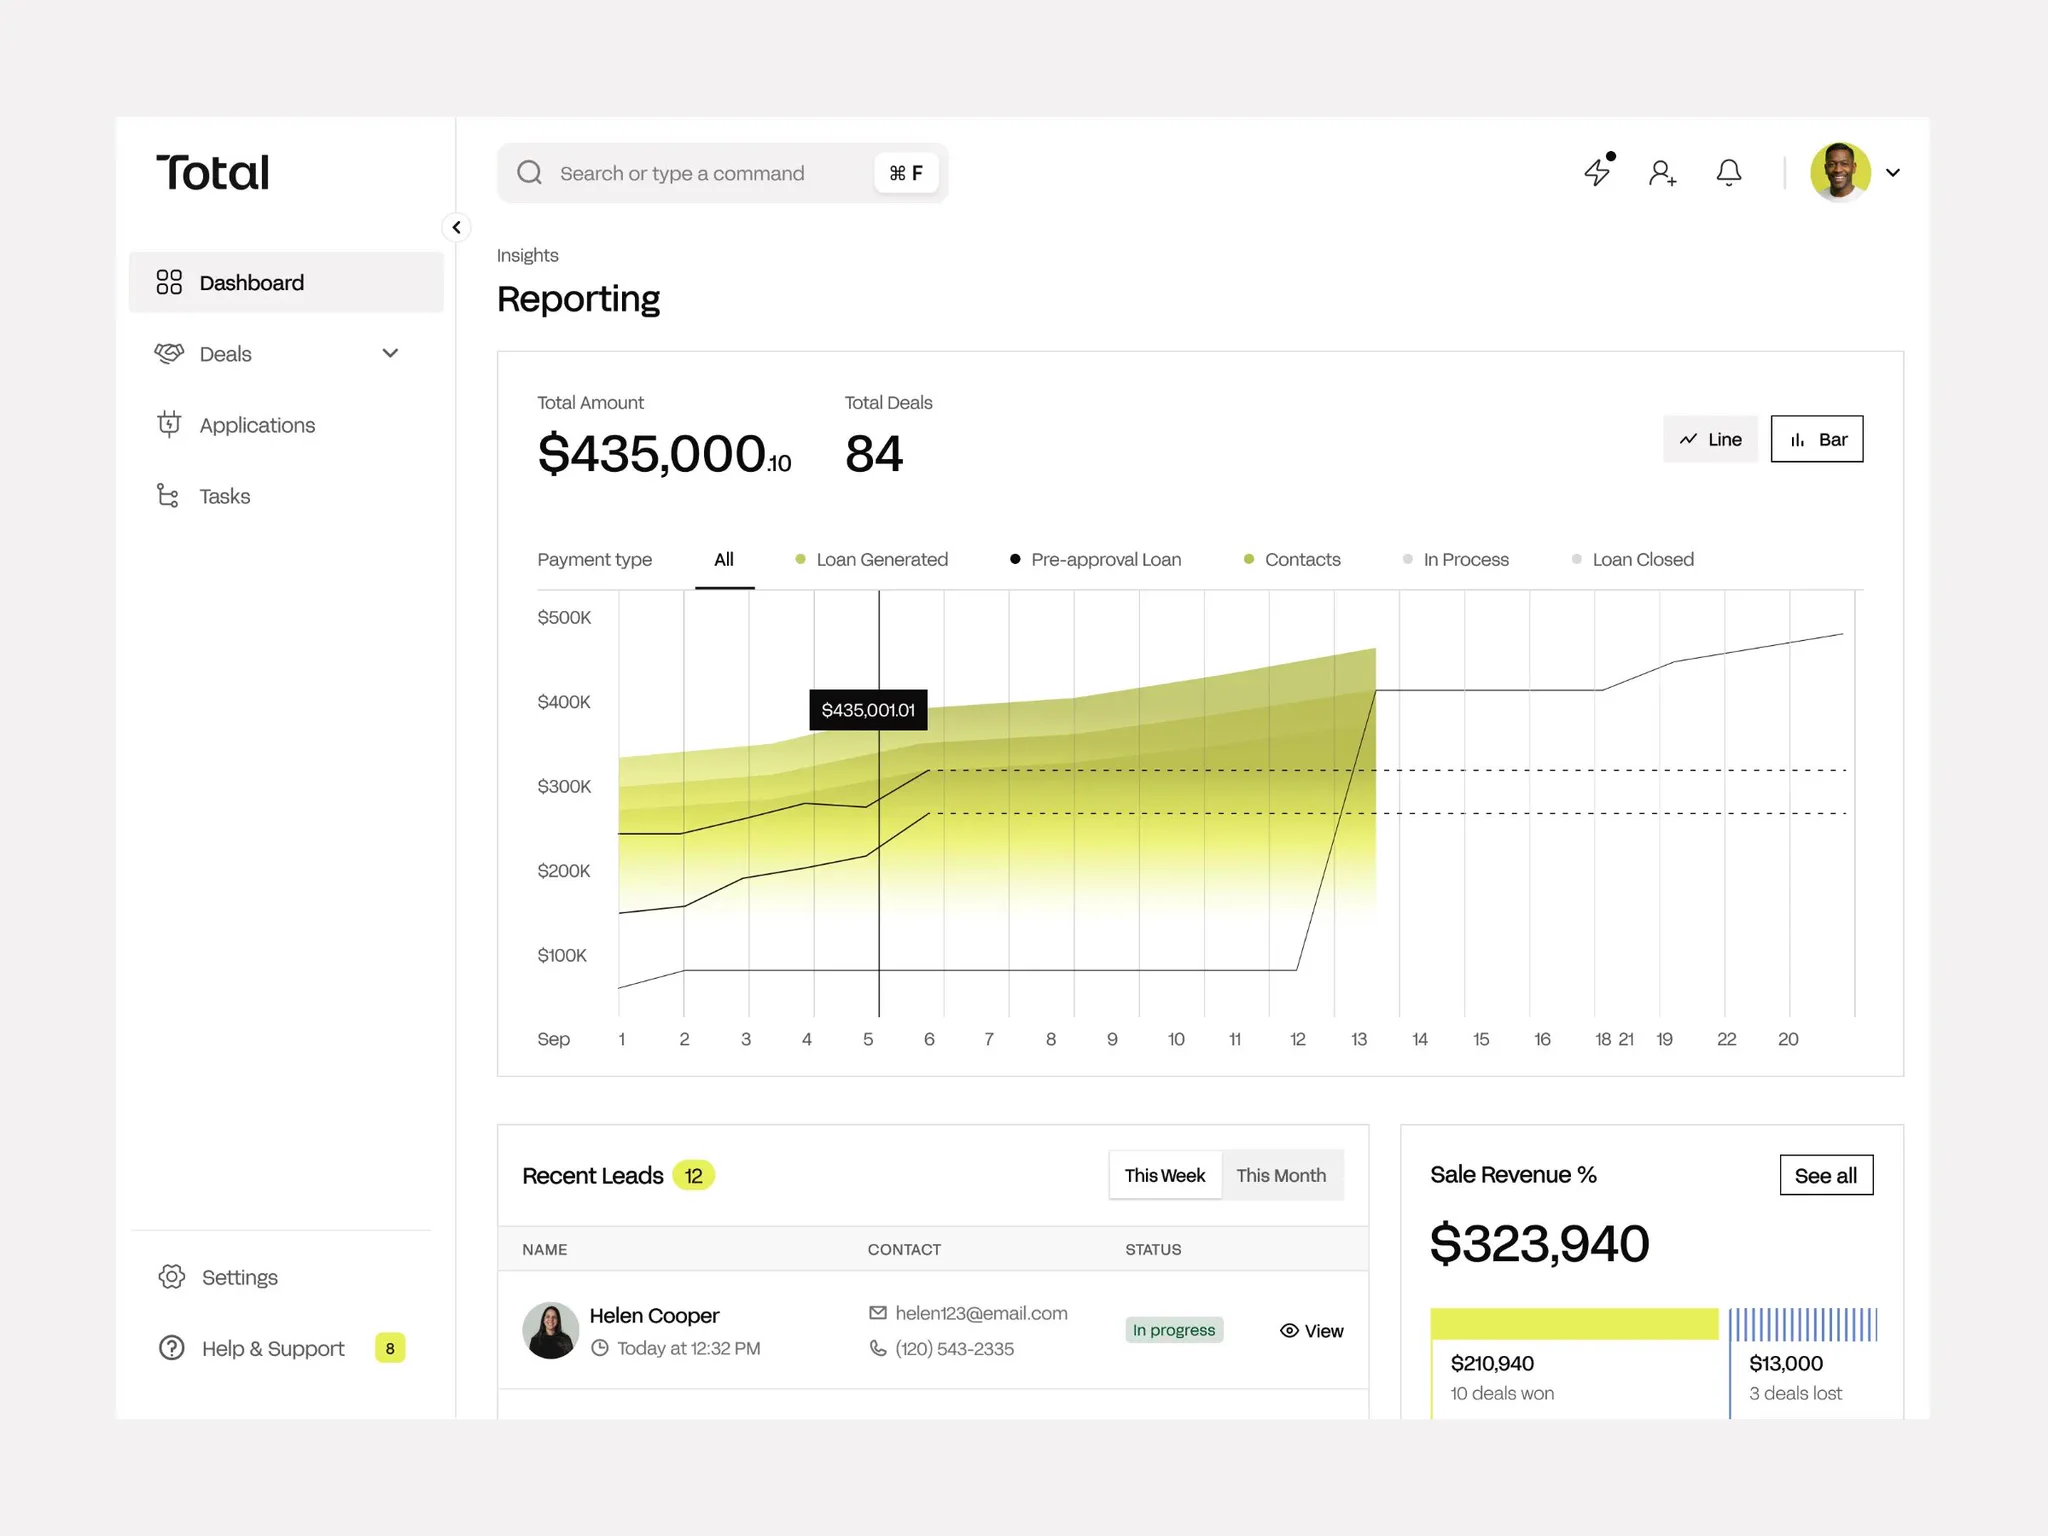
Task: Click the ⌘ F shortcut badge
Action: click(906, 173)
